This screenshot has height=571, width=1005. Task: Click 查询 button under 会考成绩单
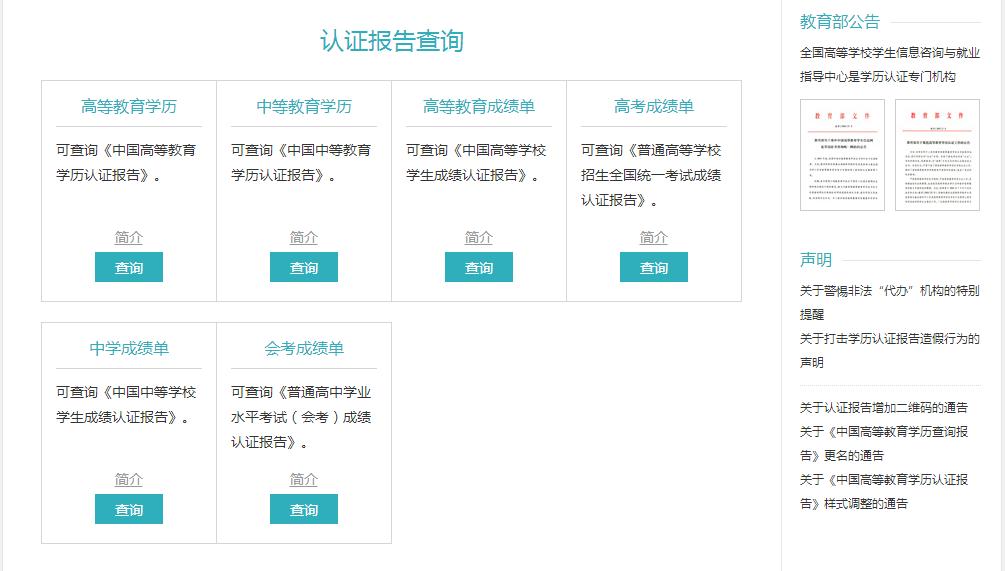[304, 509]
